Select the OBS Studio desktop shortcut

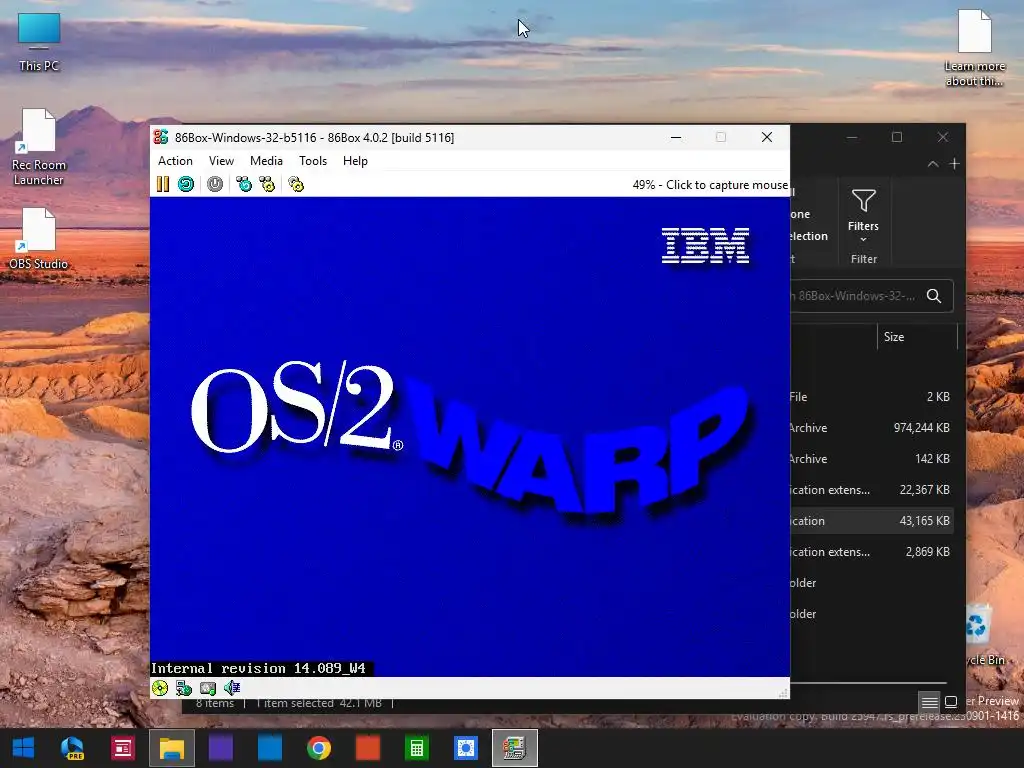click(x=39, y=239)
